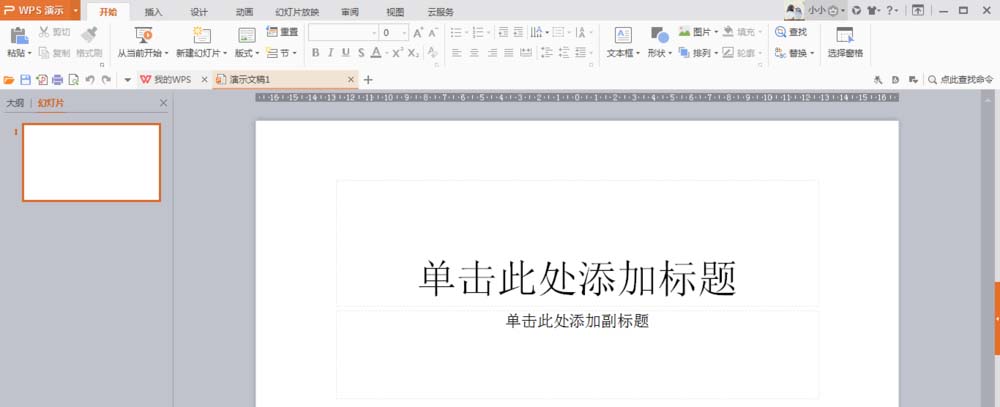
Task: Open the Shapes (形状) tool
Action: click(659, 36)
